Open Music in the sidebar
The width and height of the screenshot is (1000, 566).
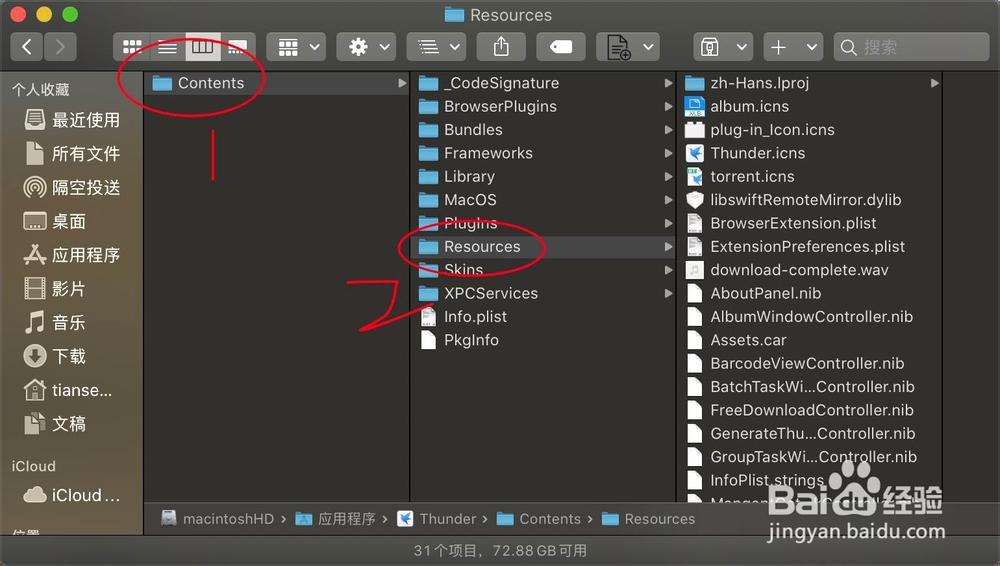55,323
